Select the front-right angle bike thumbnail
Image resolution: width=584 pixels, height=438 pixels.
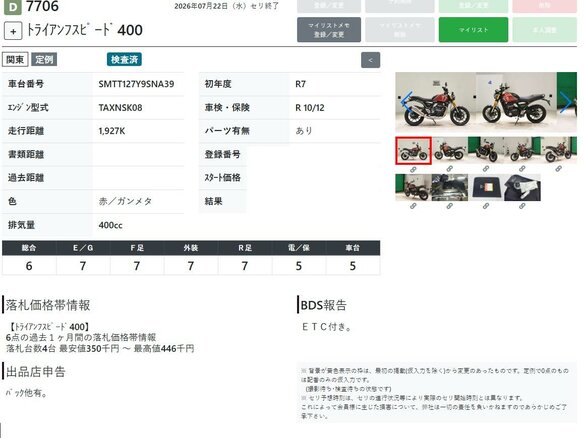click(x=522, y=150)
